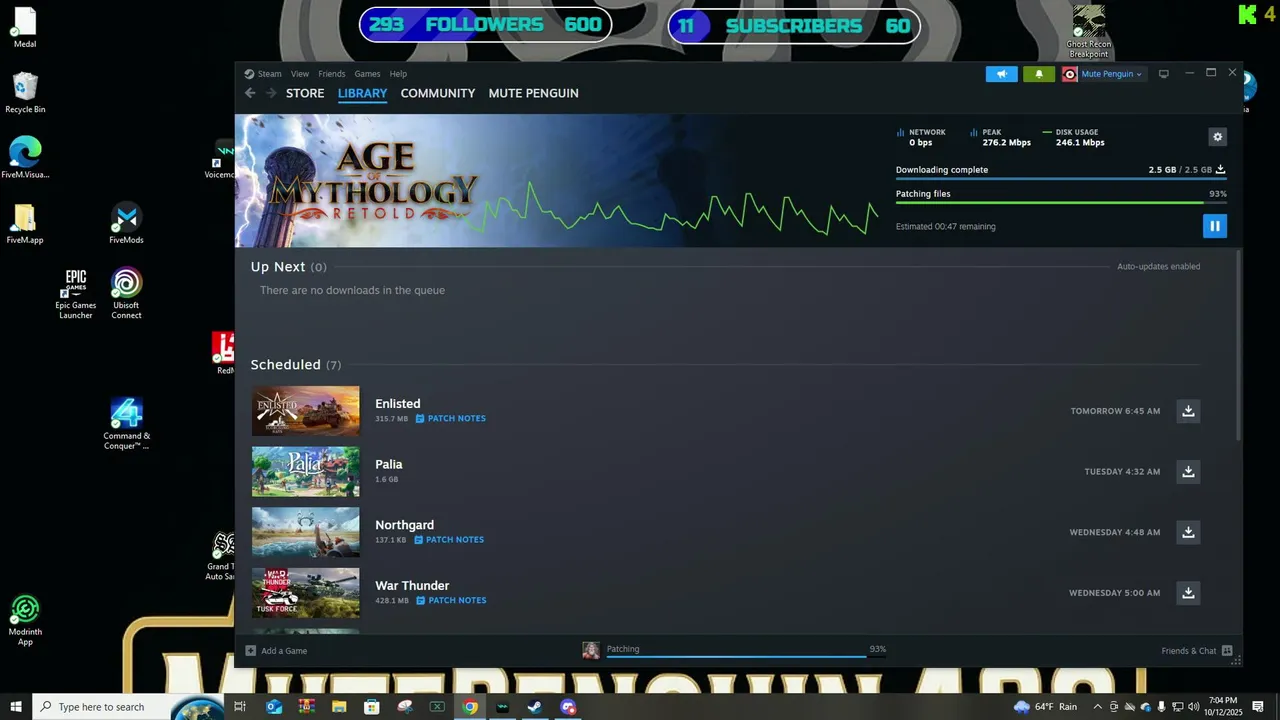Screen dimensions: 1280x720
Task: Open the Windows Start menu
Action: pyautogui.click(x=16, y=707)
